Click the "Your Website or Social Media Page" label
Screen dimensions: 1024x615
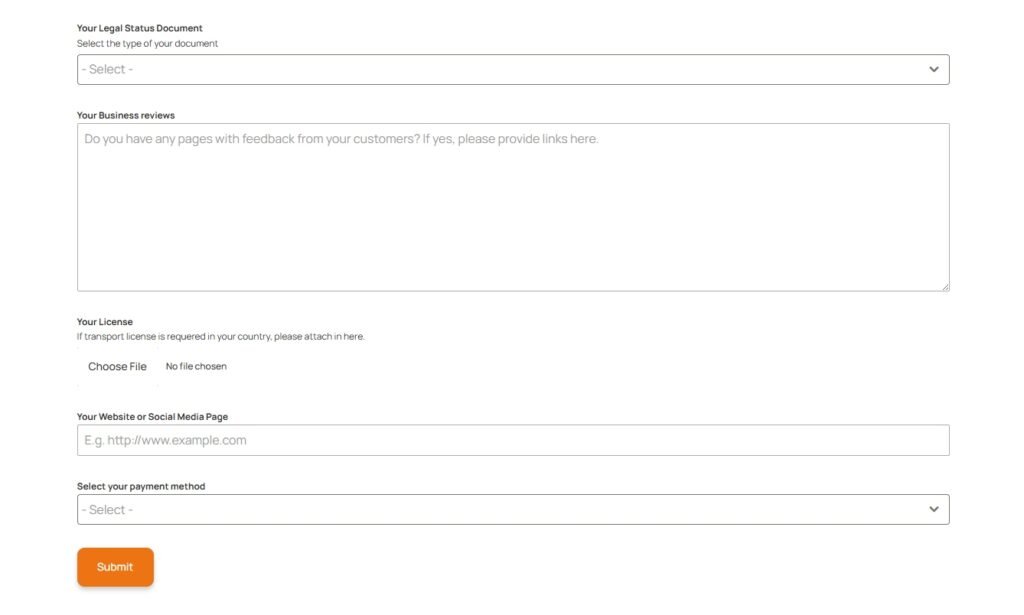152,416
